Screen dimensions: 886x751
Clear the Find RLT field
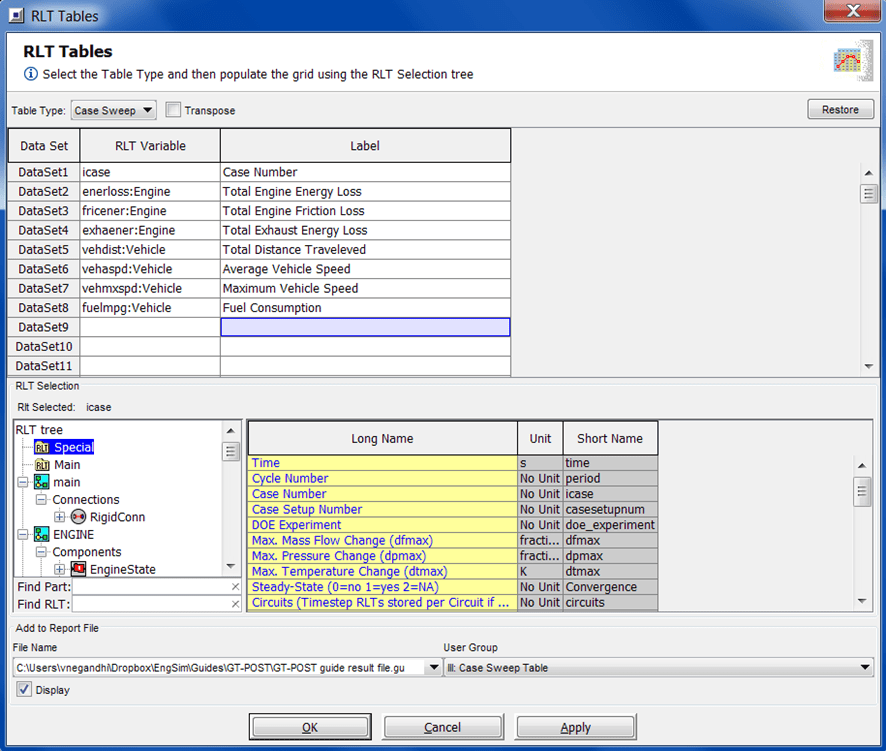click(235, 604)
